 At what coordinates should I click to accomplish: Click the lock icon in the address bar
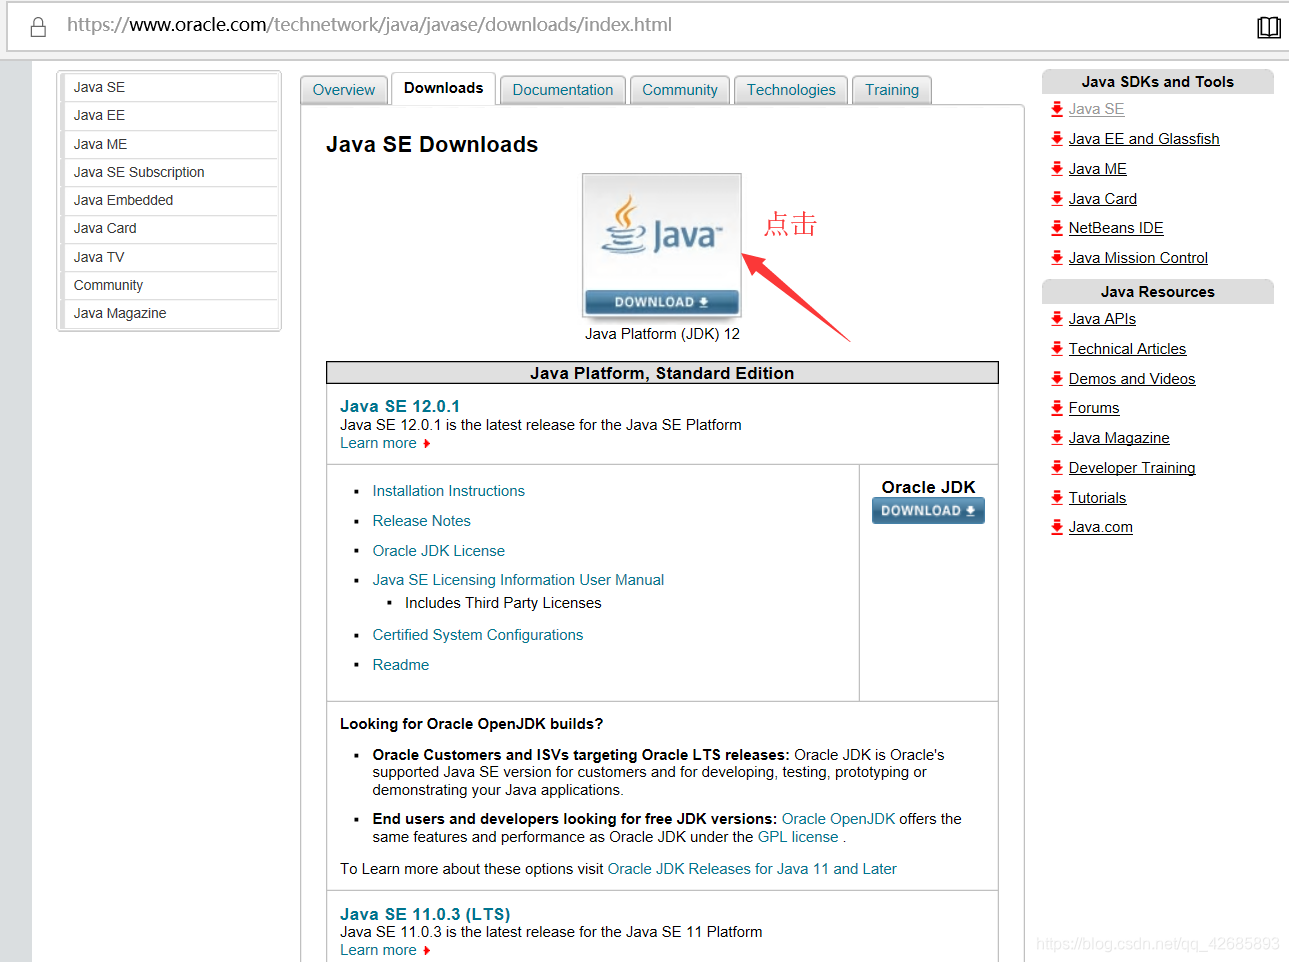click(x=38, y=27)
